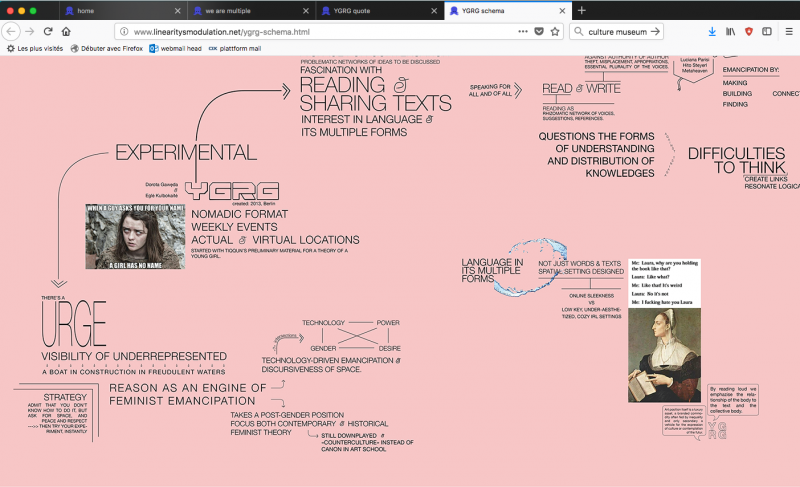
Task: Open the Library icon
Action: coord(731,32)
